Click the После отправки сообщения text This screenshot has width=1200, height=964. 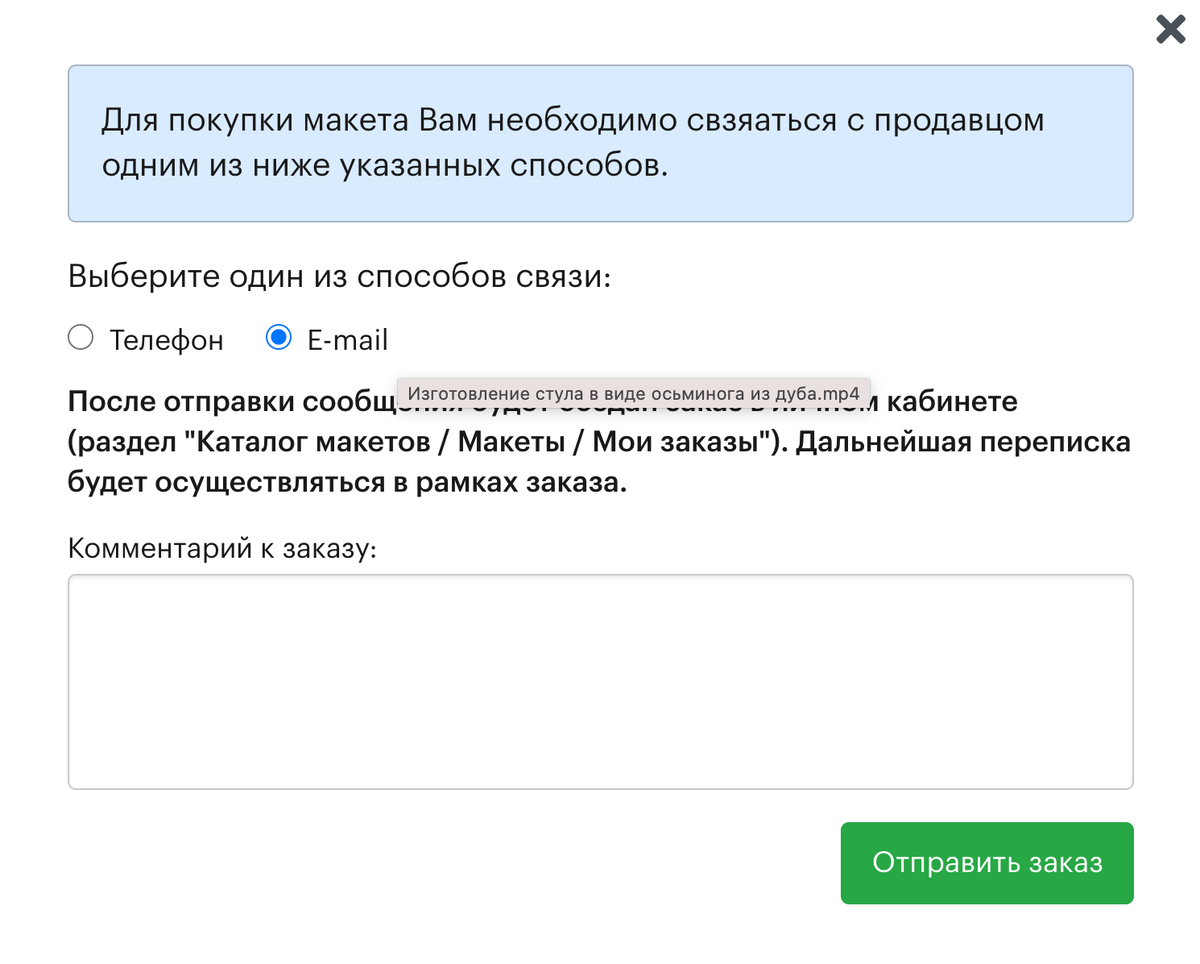[x=230, y=403]
